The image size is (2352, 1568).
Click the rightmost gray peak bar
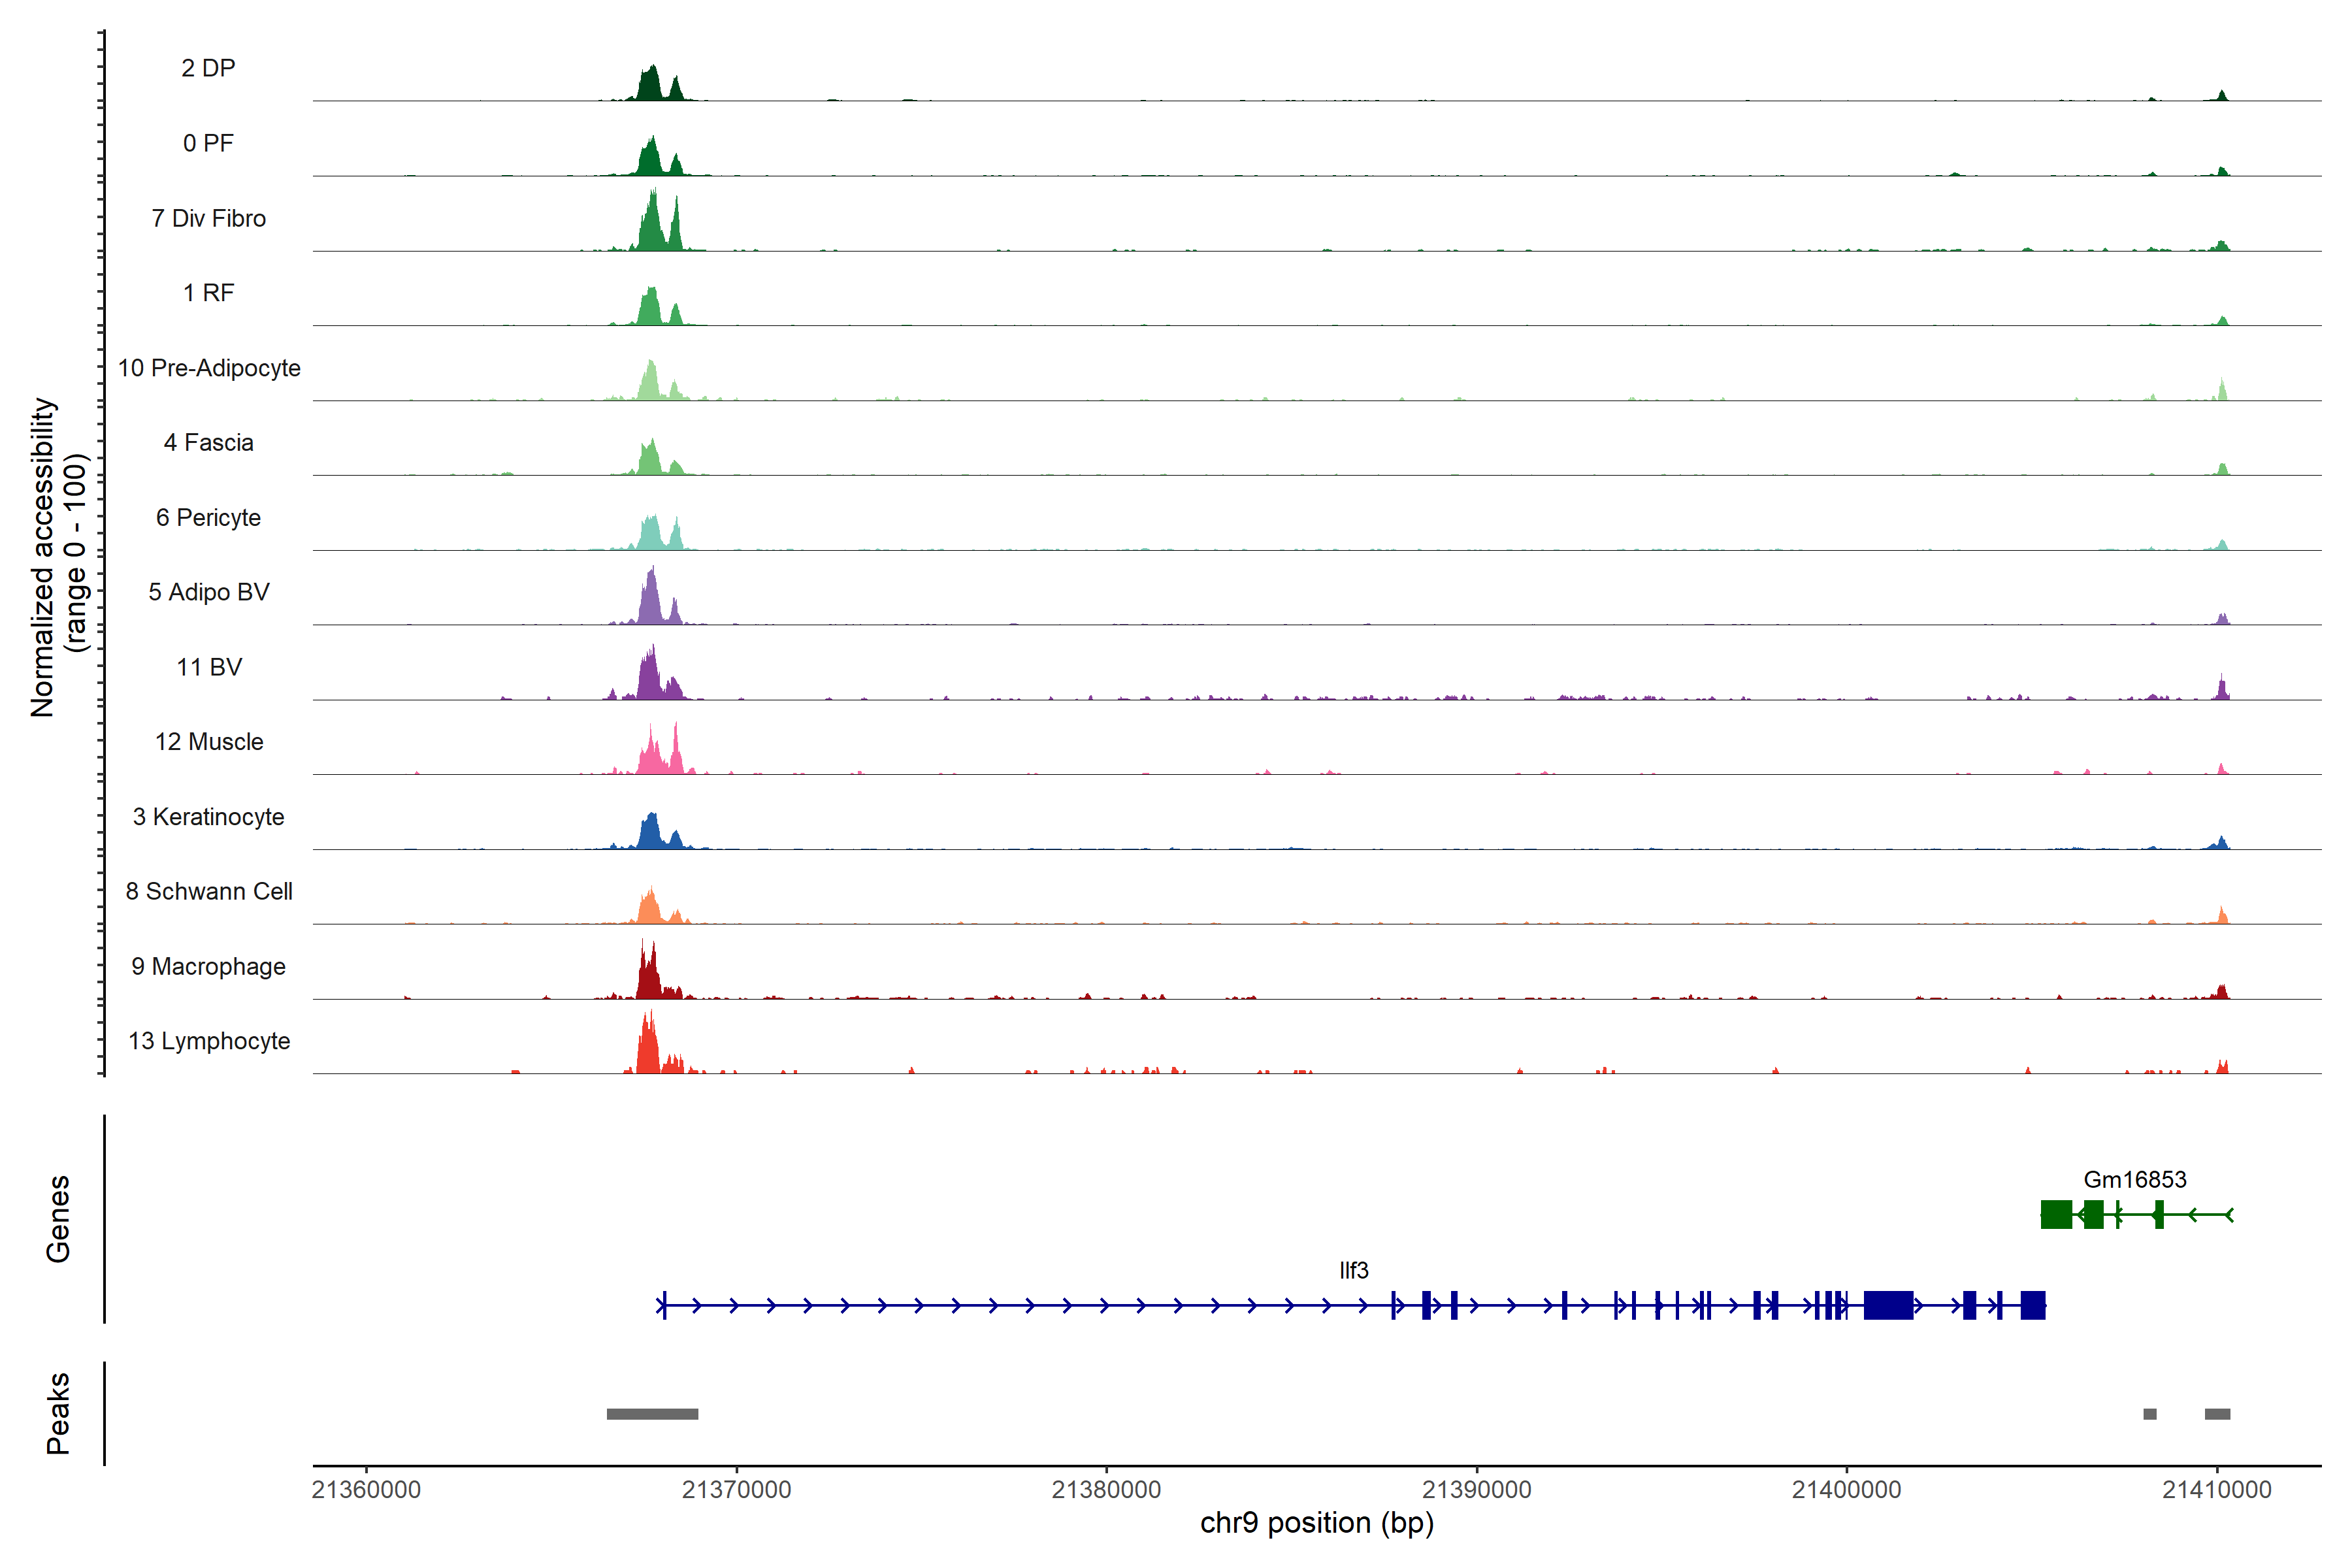[x=2217, y=1414]
